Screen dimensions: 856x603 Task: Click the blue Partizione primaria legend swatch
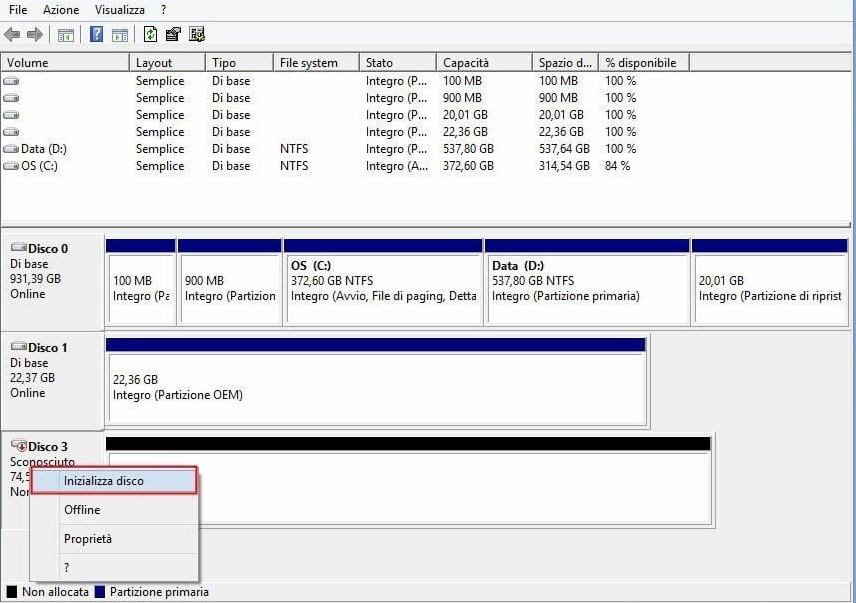click(101, 592)
